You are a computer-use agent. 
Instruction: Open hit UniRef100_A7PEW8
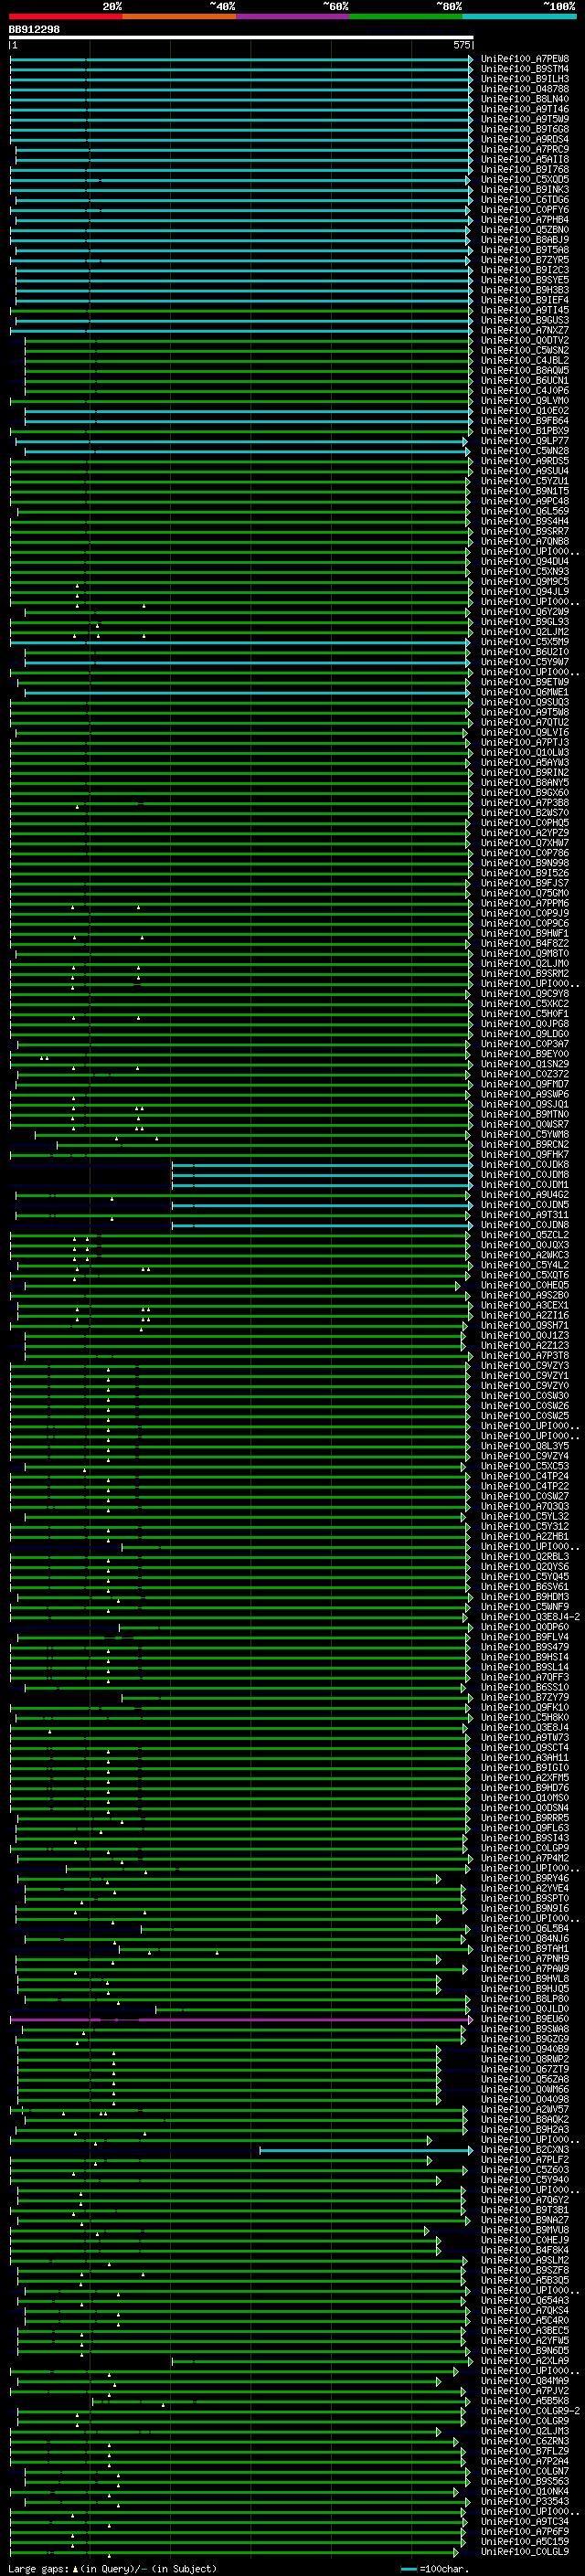click(525, 59)
